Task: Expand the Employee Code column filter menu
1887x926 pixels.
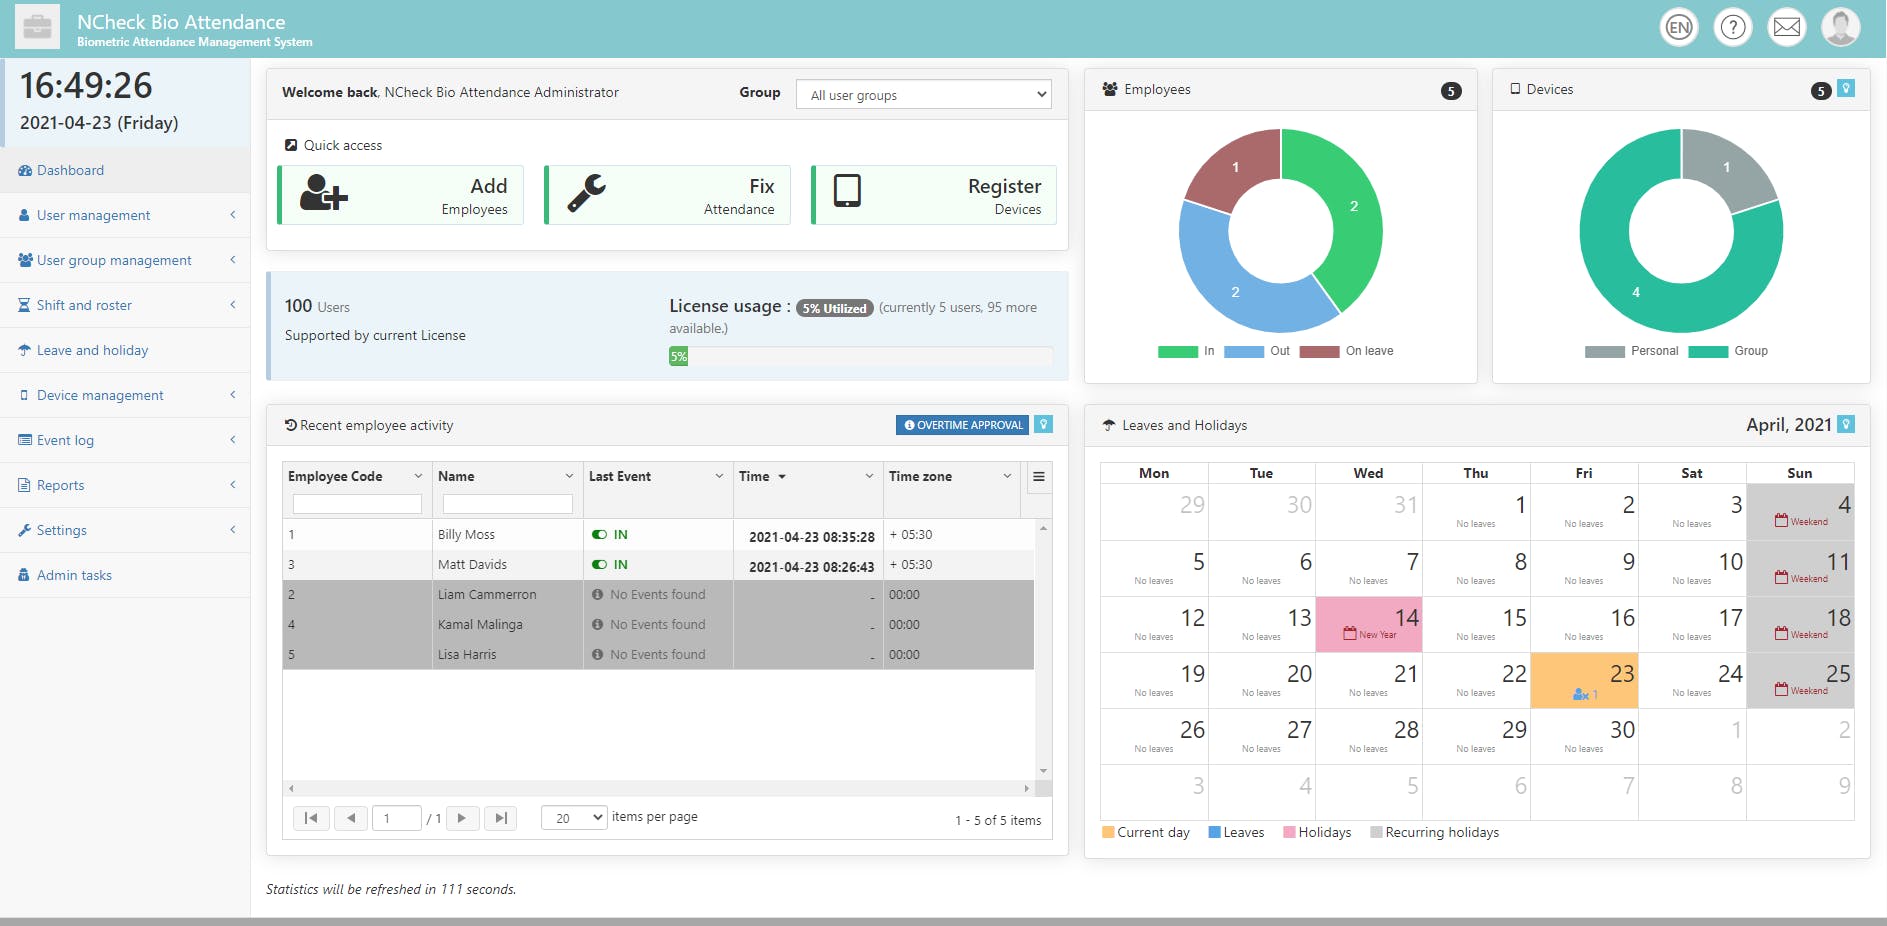Action: click(x=418, y=477)
